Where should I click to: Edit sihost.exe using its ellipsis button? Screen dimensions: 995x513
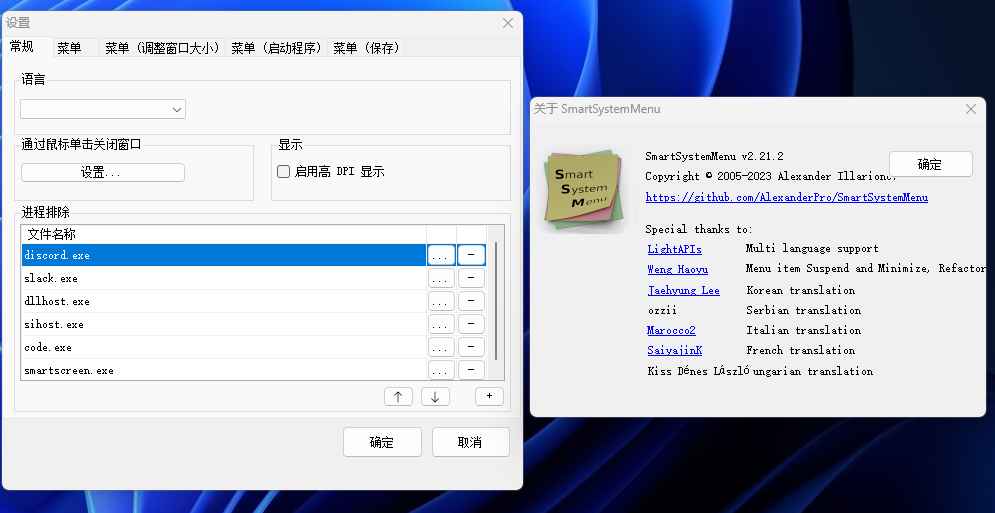coord(441,325)
